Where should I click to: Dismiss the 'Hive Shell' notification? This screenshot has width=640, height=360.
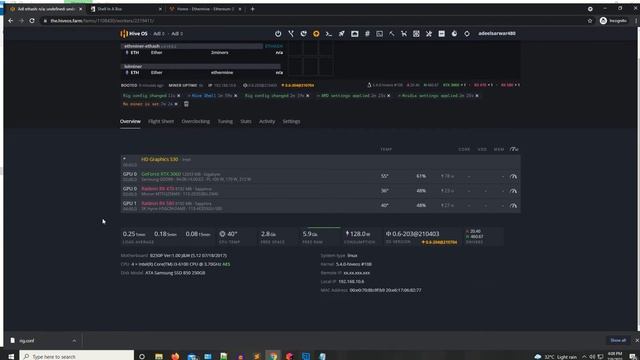click(236, 96)
